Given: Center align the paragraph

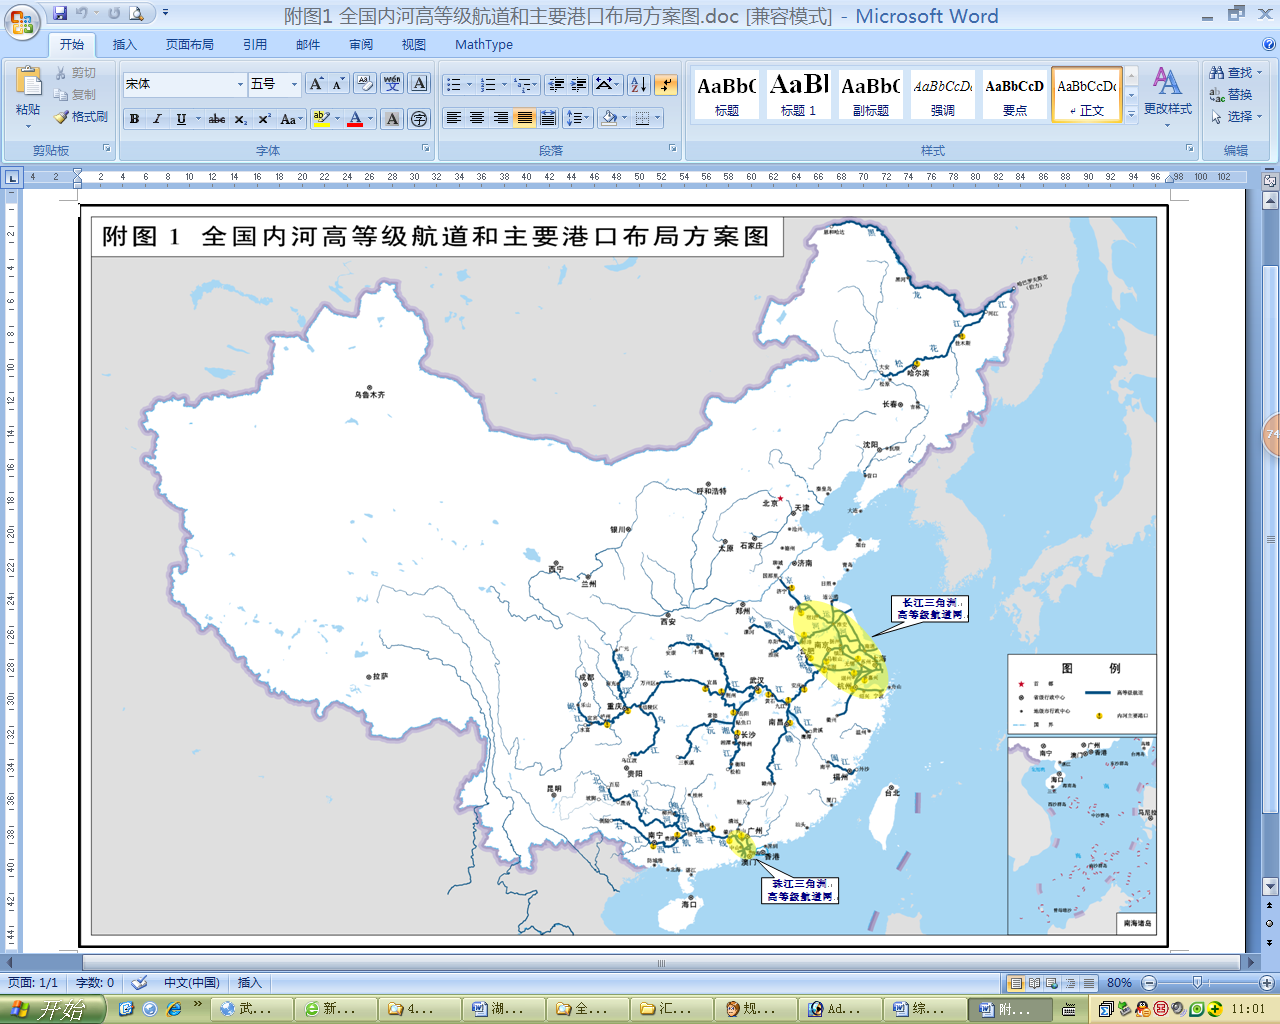Looking at the screenshot, I should 477,118.
